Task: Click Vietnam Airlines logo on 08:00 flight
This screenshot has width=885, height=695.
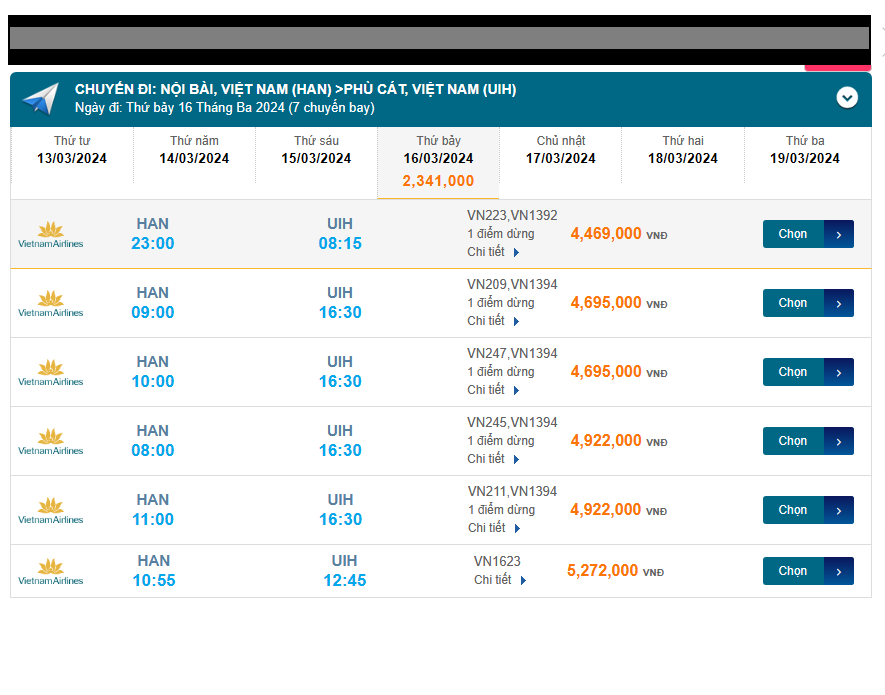Action: click(x=51, y=442)
